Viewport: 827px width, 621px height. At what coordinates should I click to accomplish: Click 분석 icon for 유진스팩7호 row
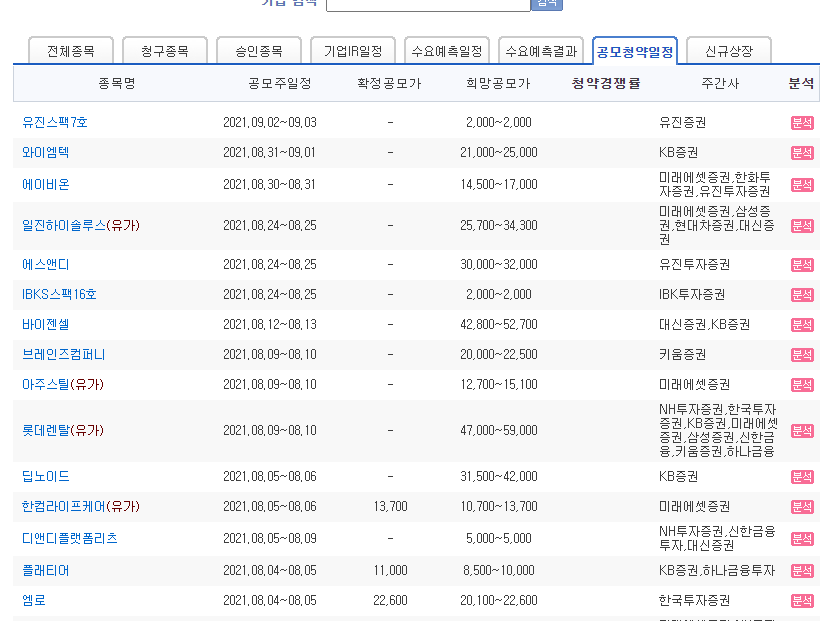802,123
